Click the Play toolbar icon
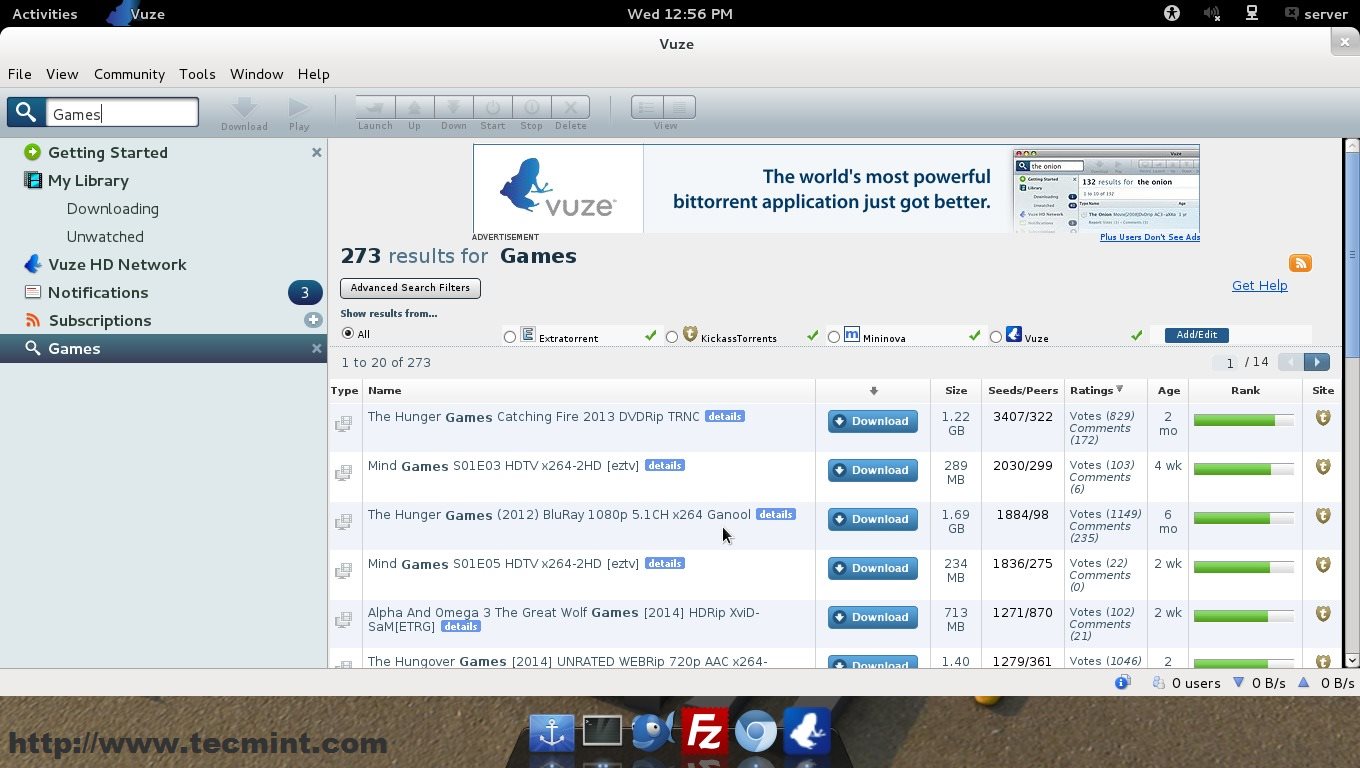The height and width of the screenshot is (768, 1360). tap(299, 108)
